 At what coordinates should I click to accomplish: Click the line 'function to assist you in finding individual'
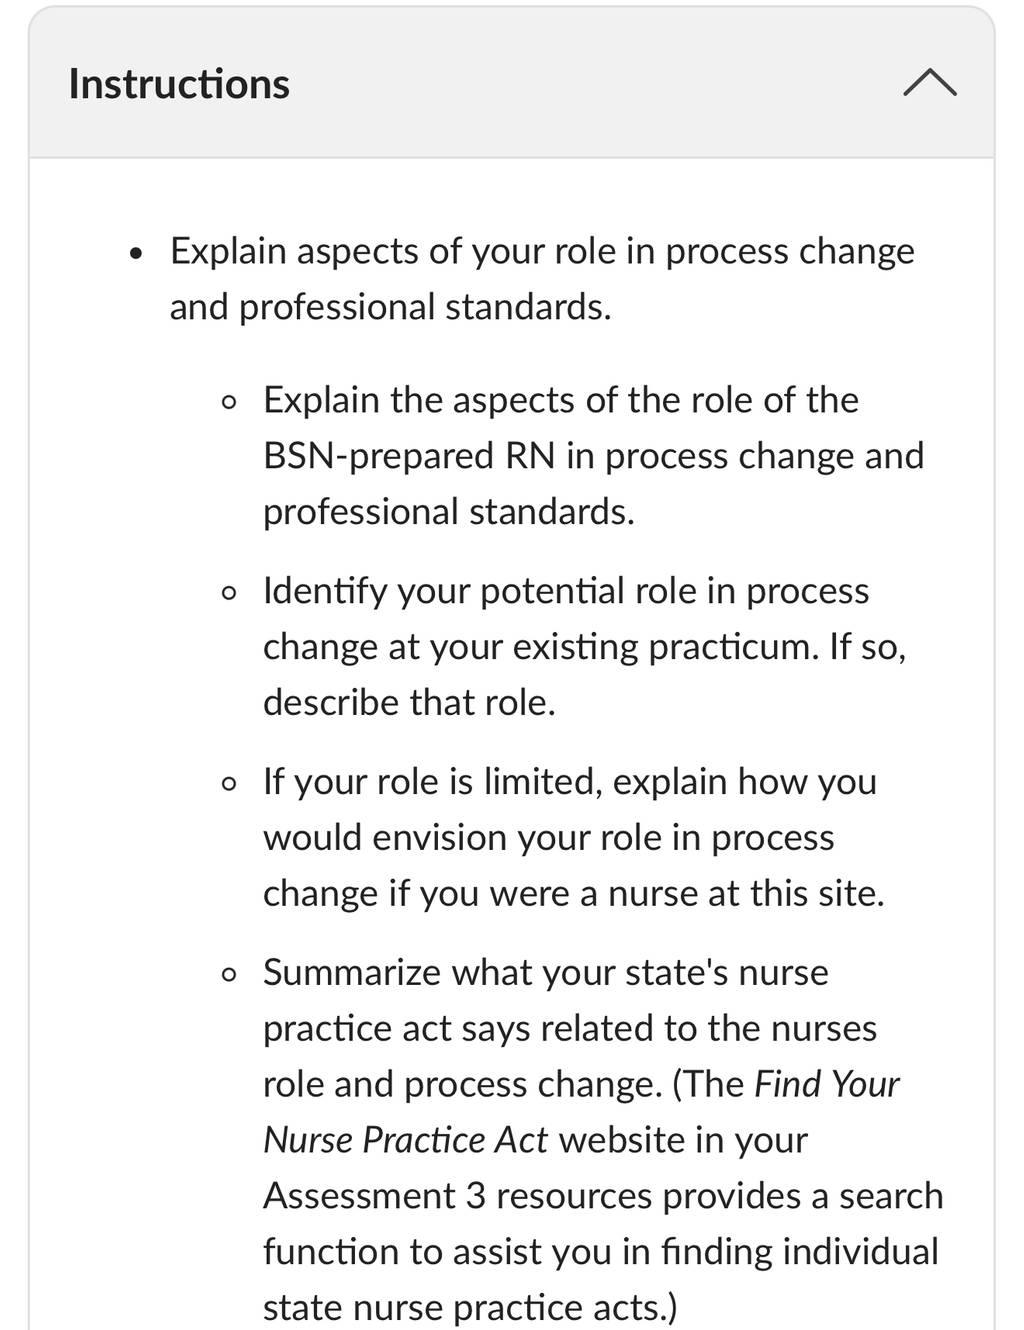pos(601,1252)
